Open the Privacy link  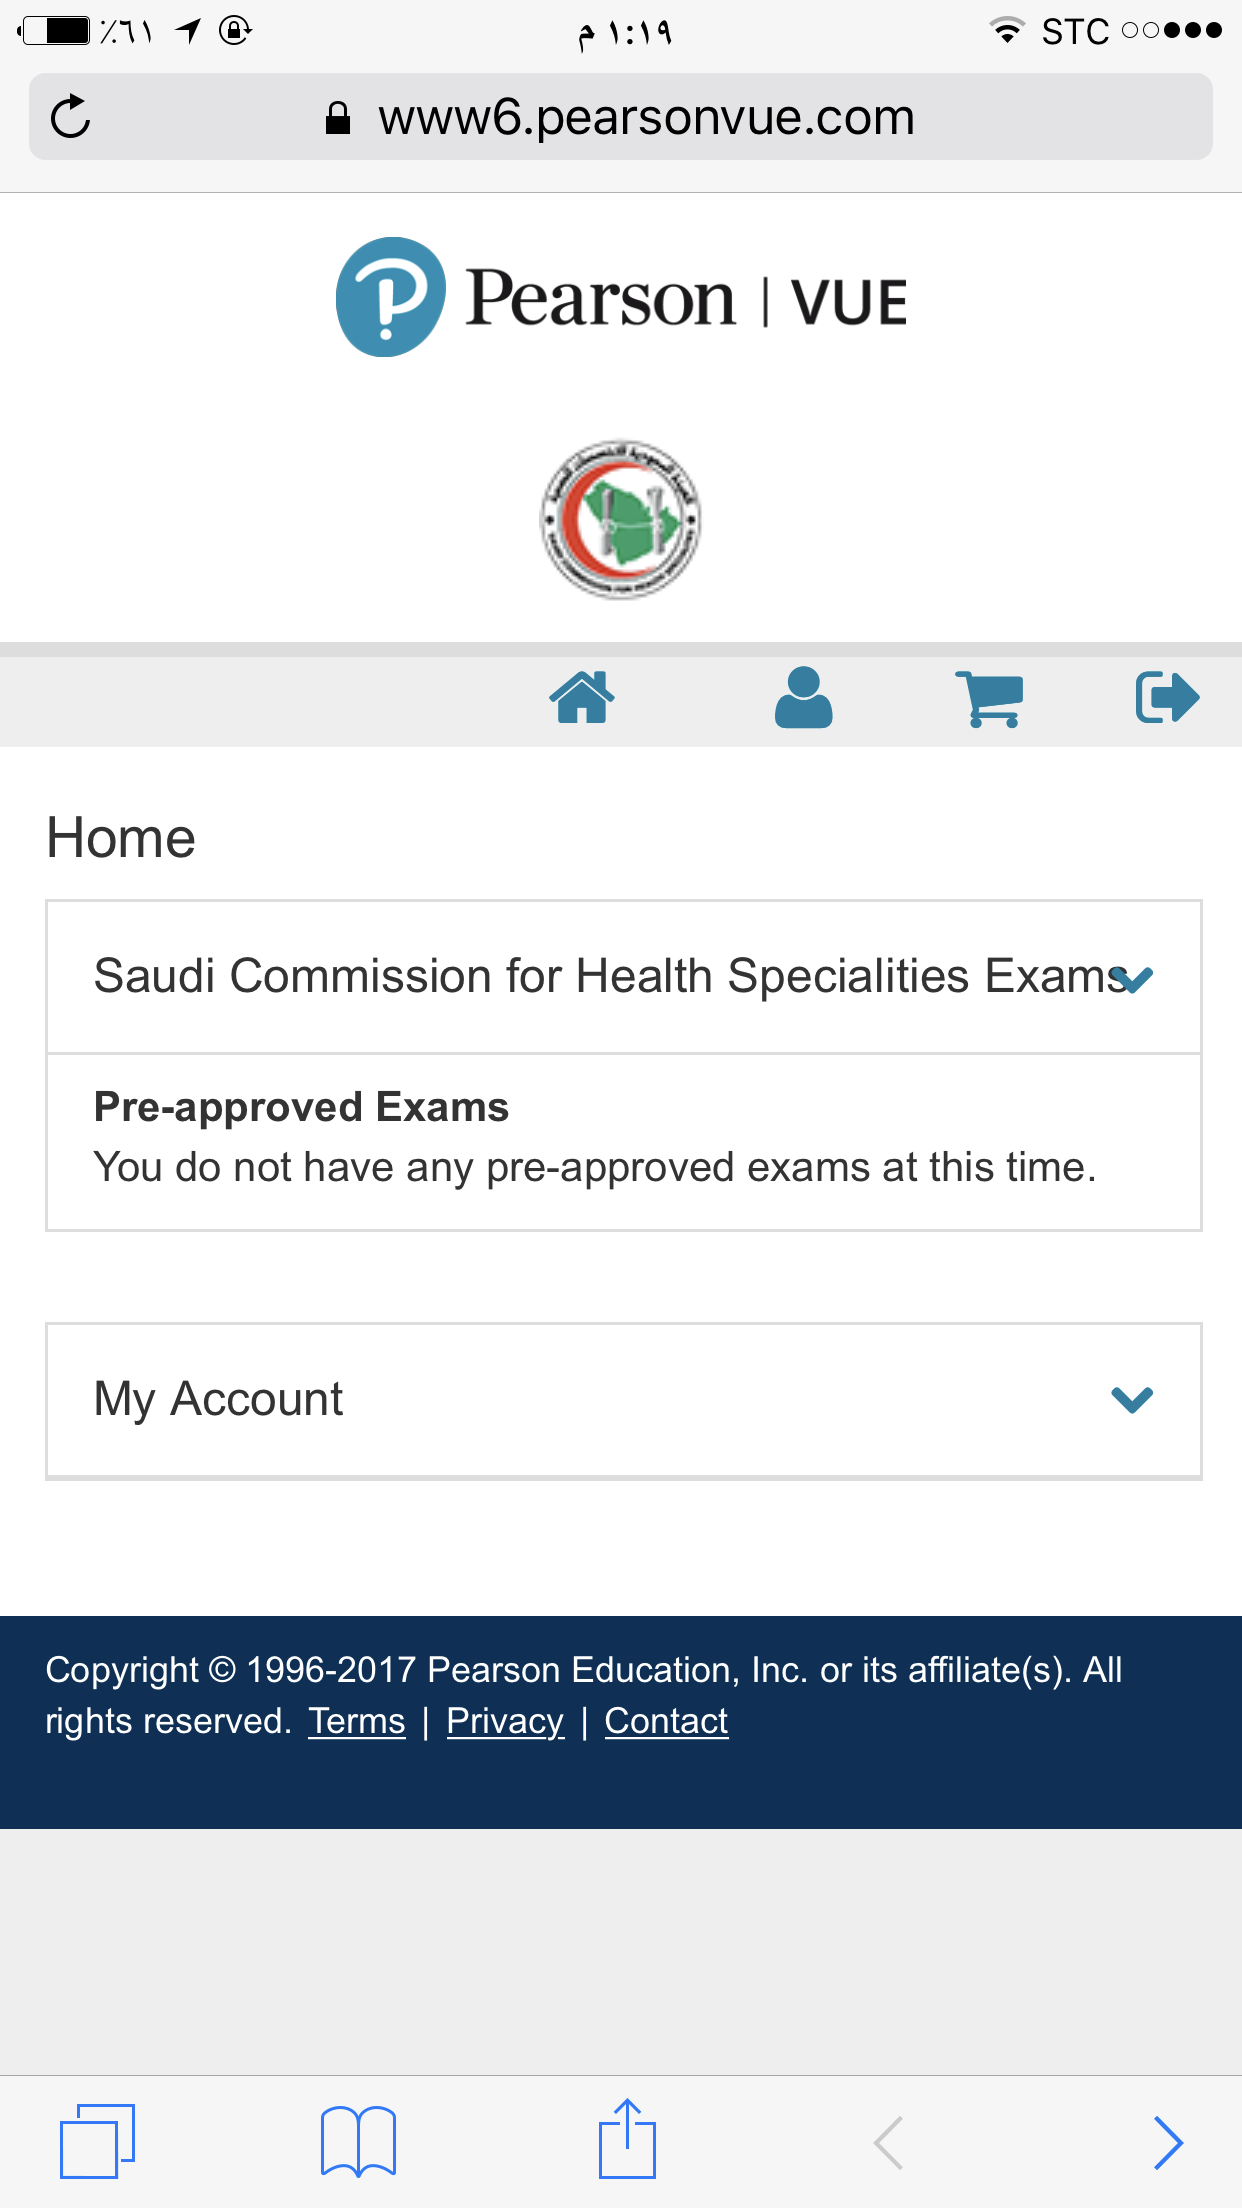[505, 1721]
